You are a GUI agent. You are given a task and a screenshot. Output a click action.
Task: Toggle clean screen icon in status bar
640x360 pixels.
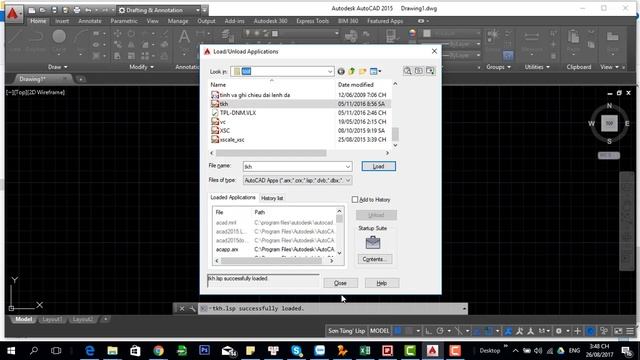[618, 331]
